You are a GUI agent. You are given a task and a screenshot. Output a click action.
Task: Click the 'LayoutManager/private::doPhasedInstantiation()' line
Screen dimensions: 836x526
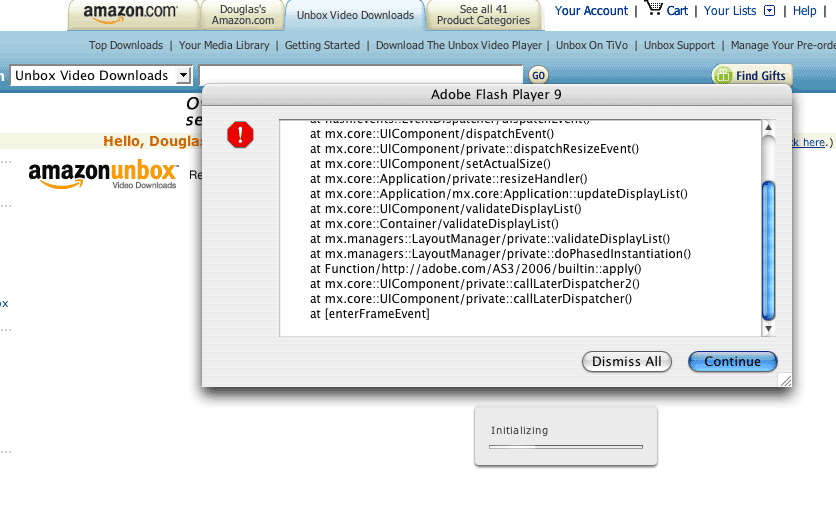click(500, 254)
